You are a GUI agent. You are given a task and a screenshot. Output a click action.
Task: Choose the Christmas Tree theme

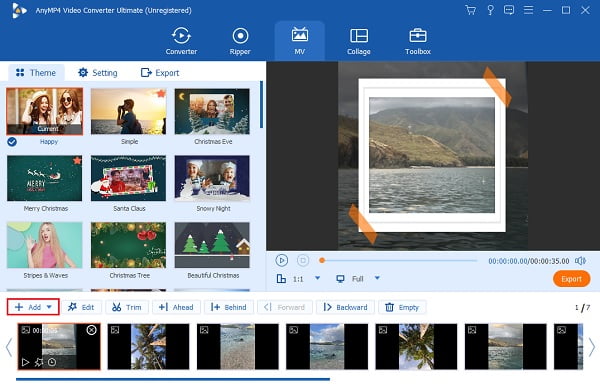click(x=129, y=245)
